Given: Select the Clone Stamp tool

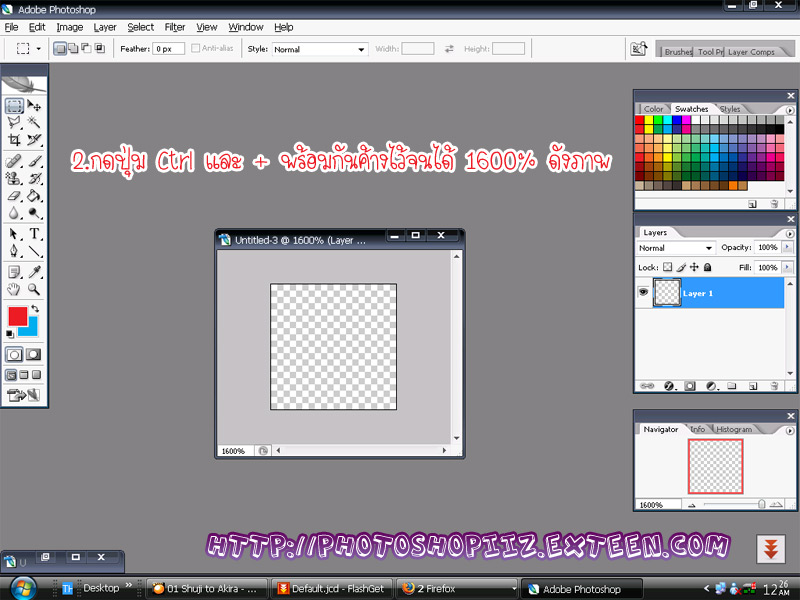Looking at the screenshot, I should 14,179.
